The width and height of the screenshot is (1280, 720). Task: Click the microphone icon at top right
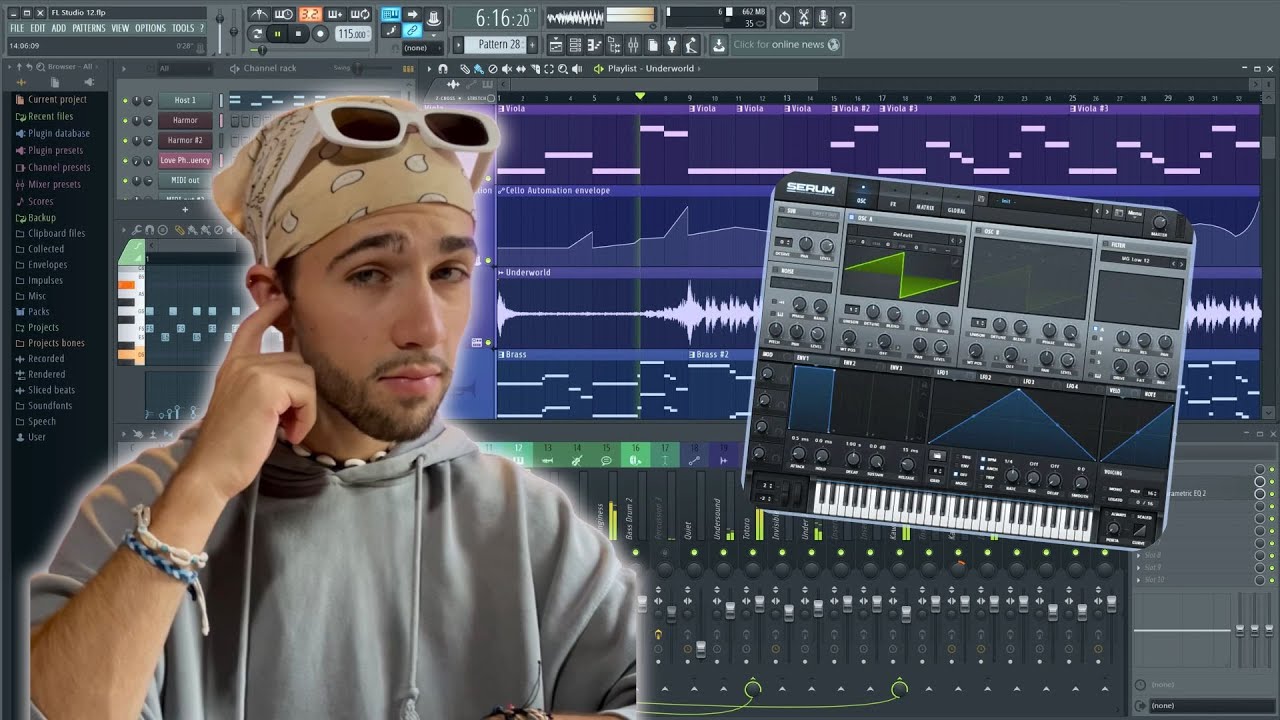click(x=822, y=18)
